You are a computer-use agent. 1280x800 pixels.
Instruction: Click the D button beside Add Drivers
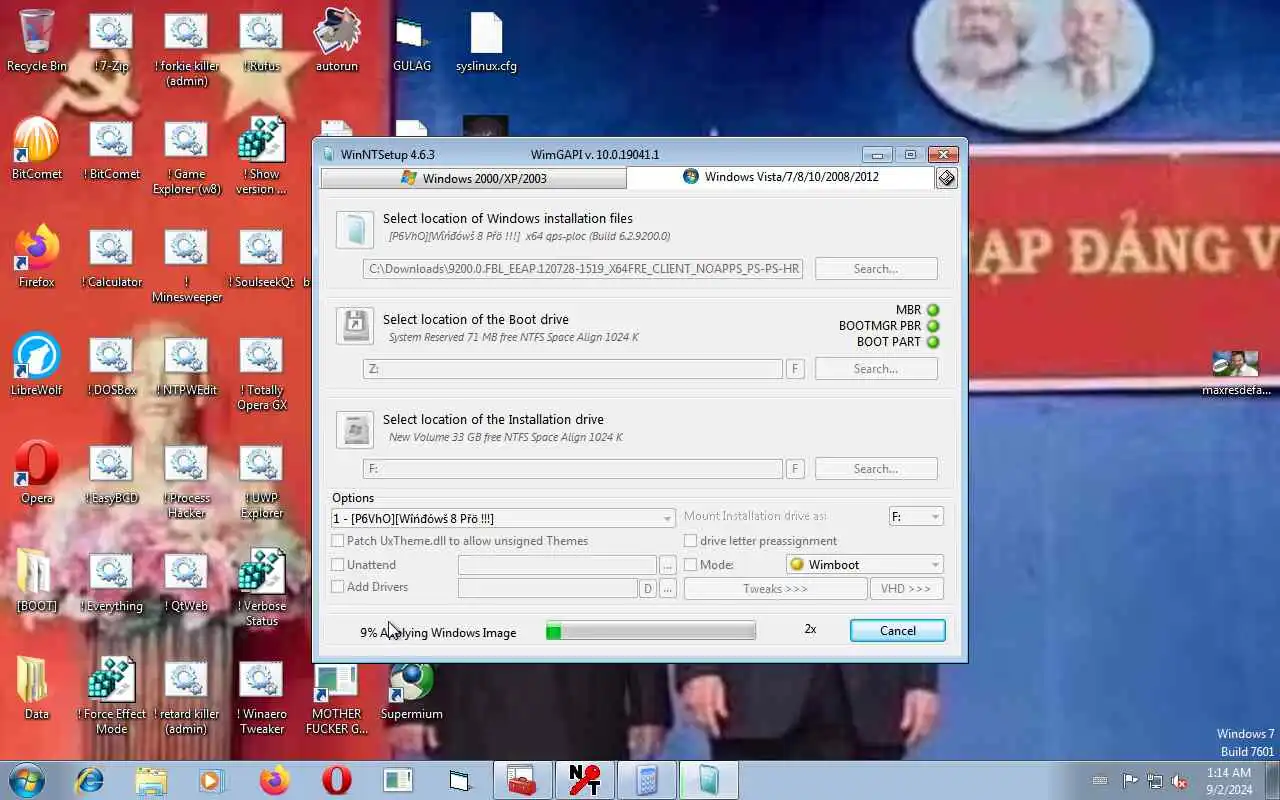coord(648,589)
